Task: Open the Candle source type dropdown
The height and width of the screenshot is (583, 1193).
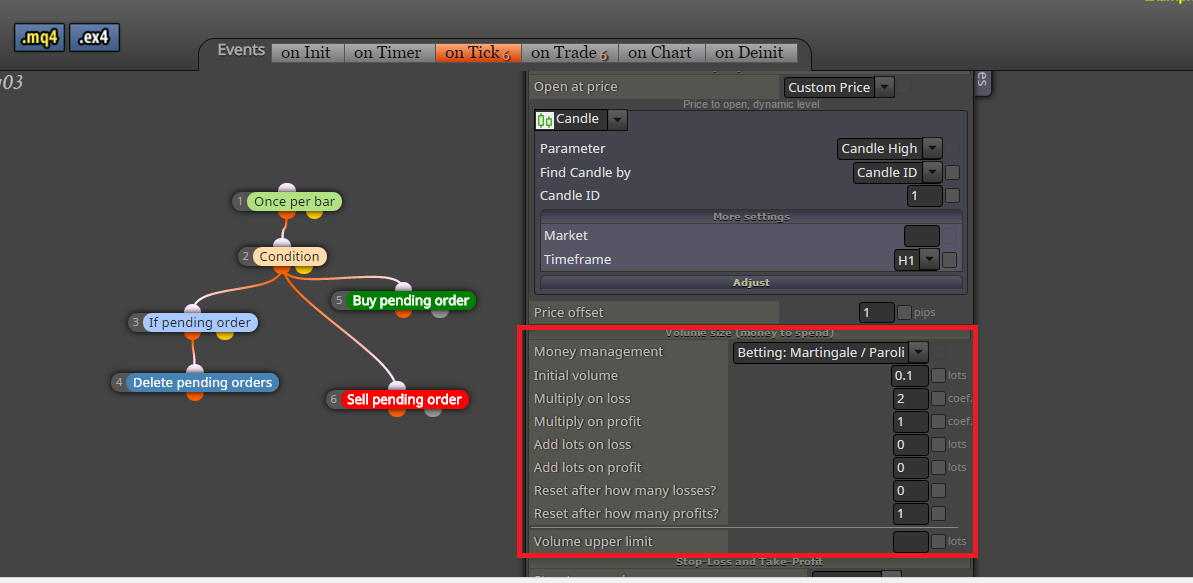Action: tap(618, 119)
